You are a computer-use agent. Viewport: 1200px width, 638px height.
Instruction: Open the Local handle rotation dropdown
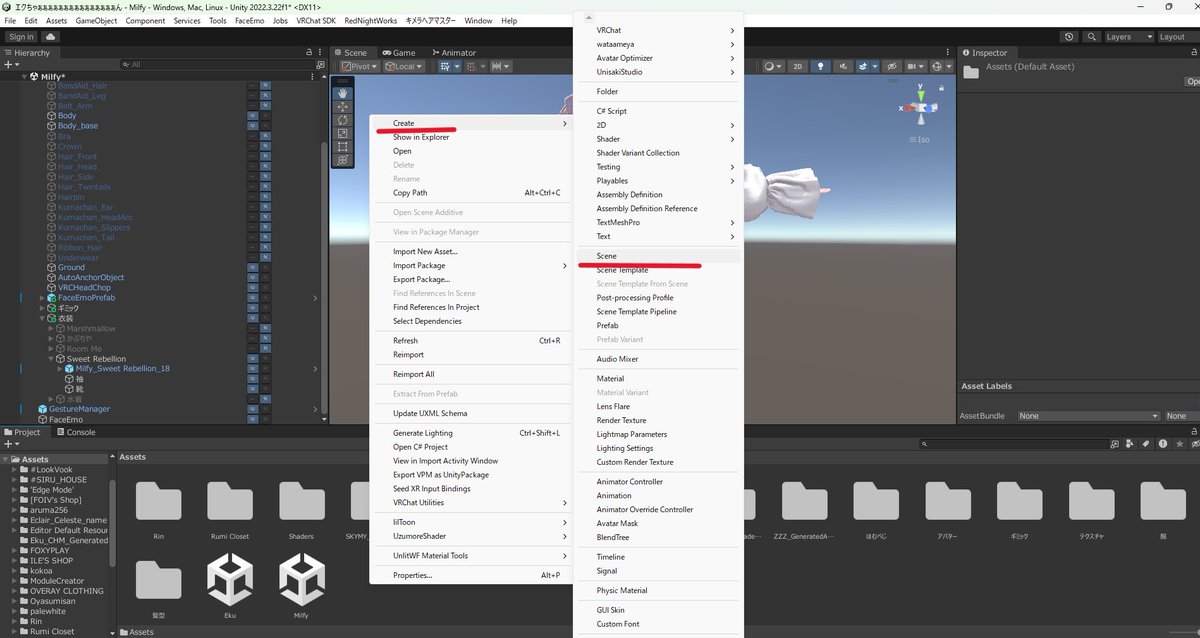(404, 66)
